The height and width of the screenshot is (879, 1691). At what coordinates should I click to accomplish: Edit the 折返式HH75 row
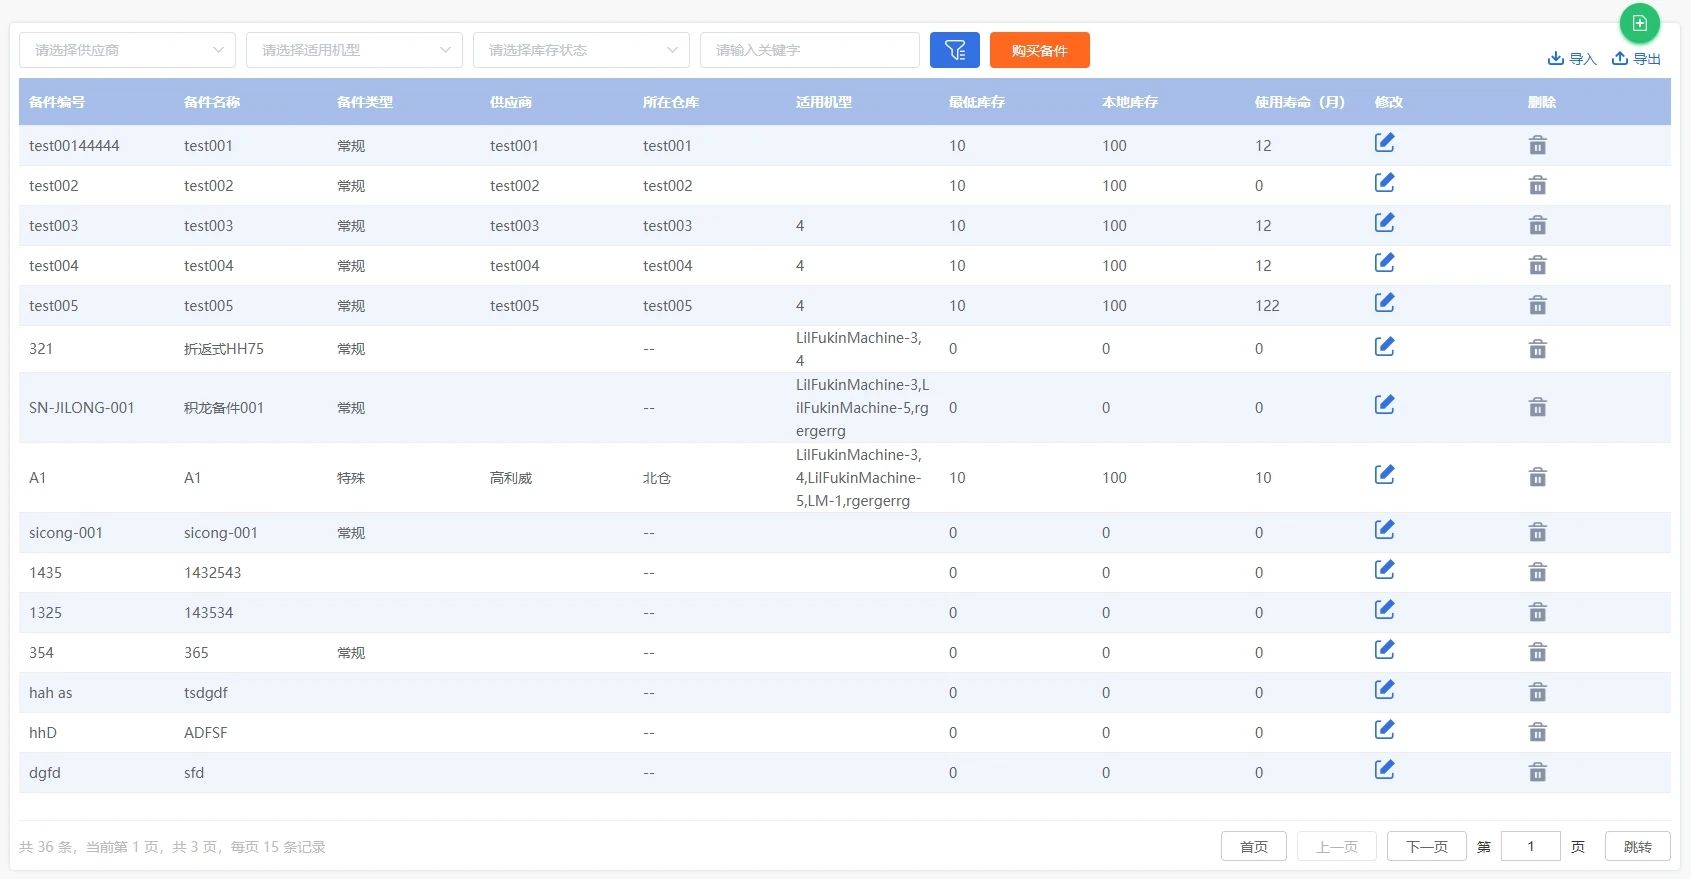click(1384, 346)
